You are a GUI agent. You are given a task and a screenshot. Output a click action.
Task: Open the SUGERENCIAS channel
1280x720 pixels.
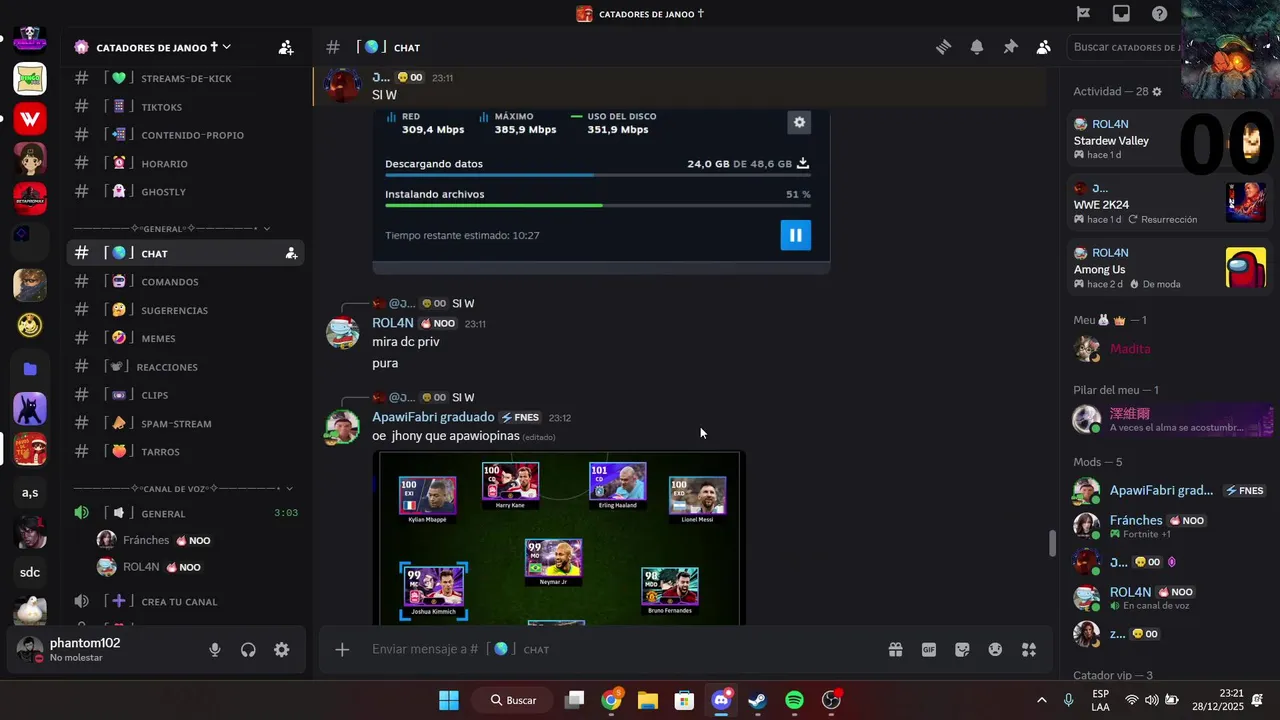pyautogui.click(x=186, y=310)
